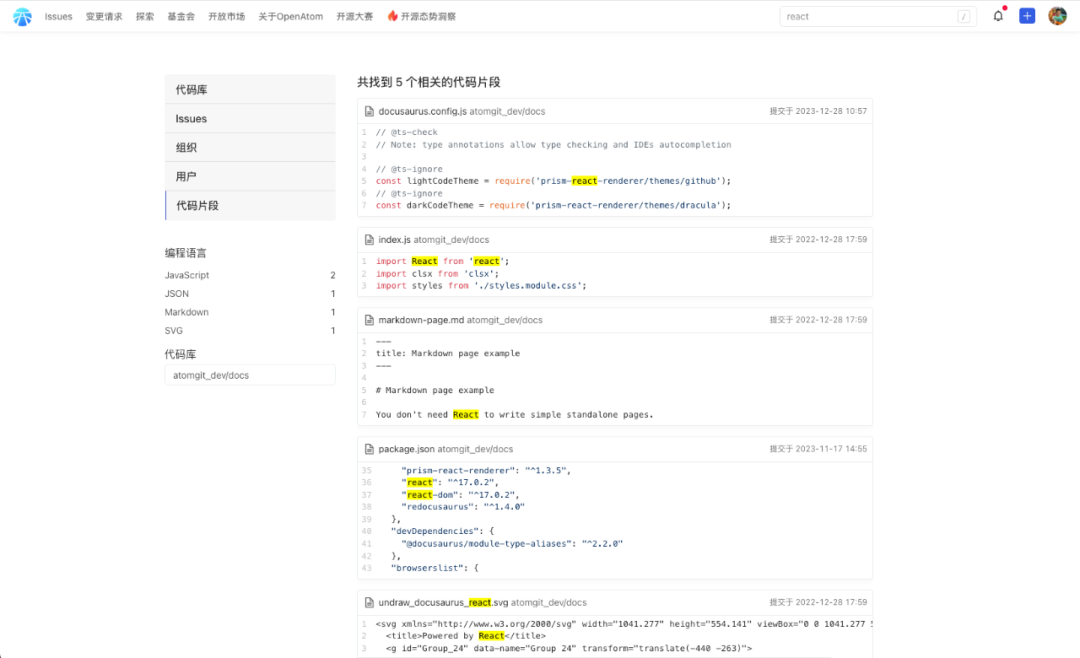Select 代码片段 search category

pos(250,205)
